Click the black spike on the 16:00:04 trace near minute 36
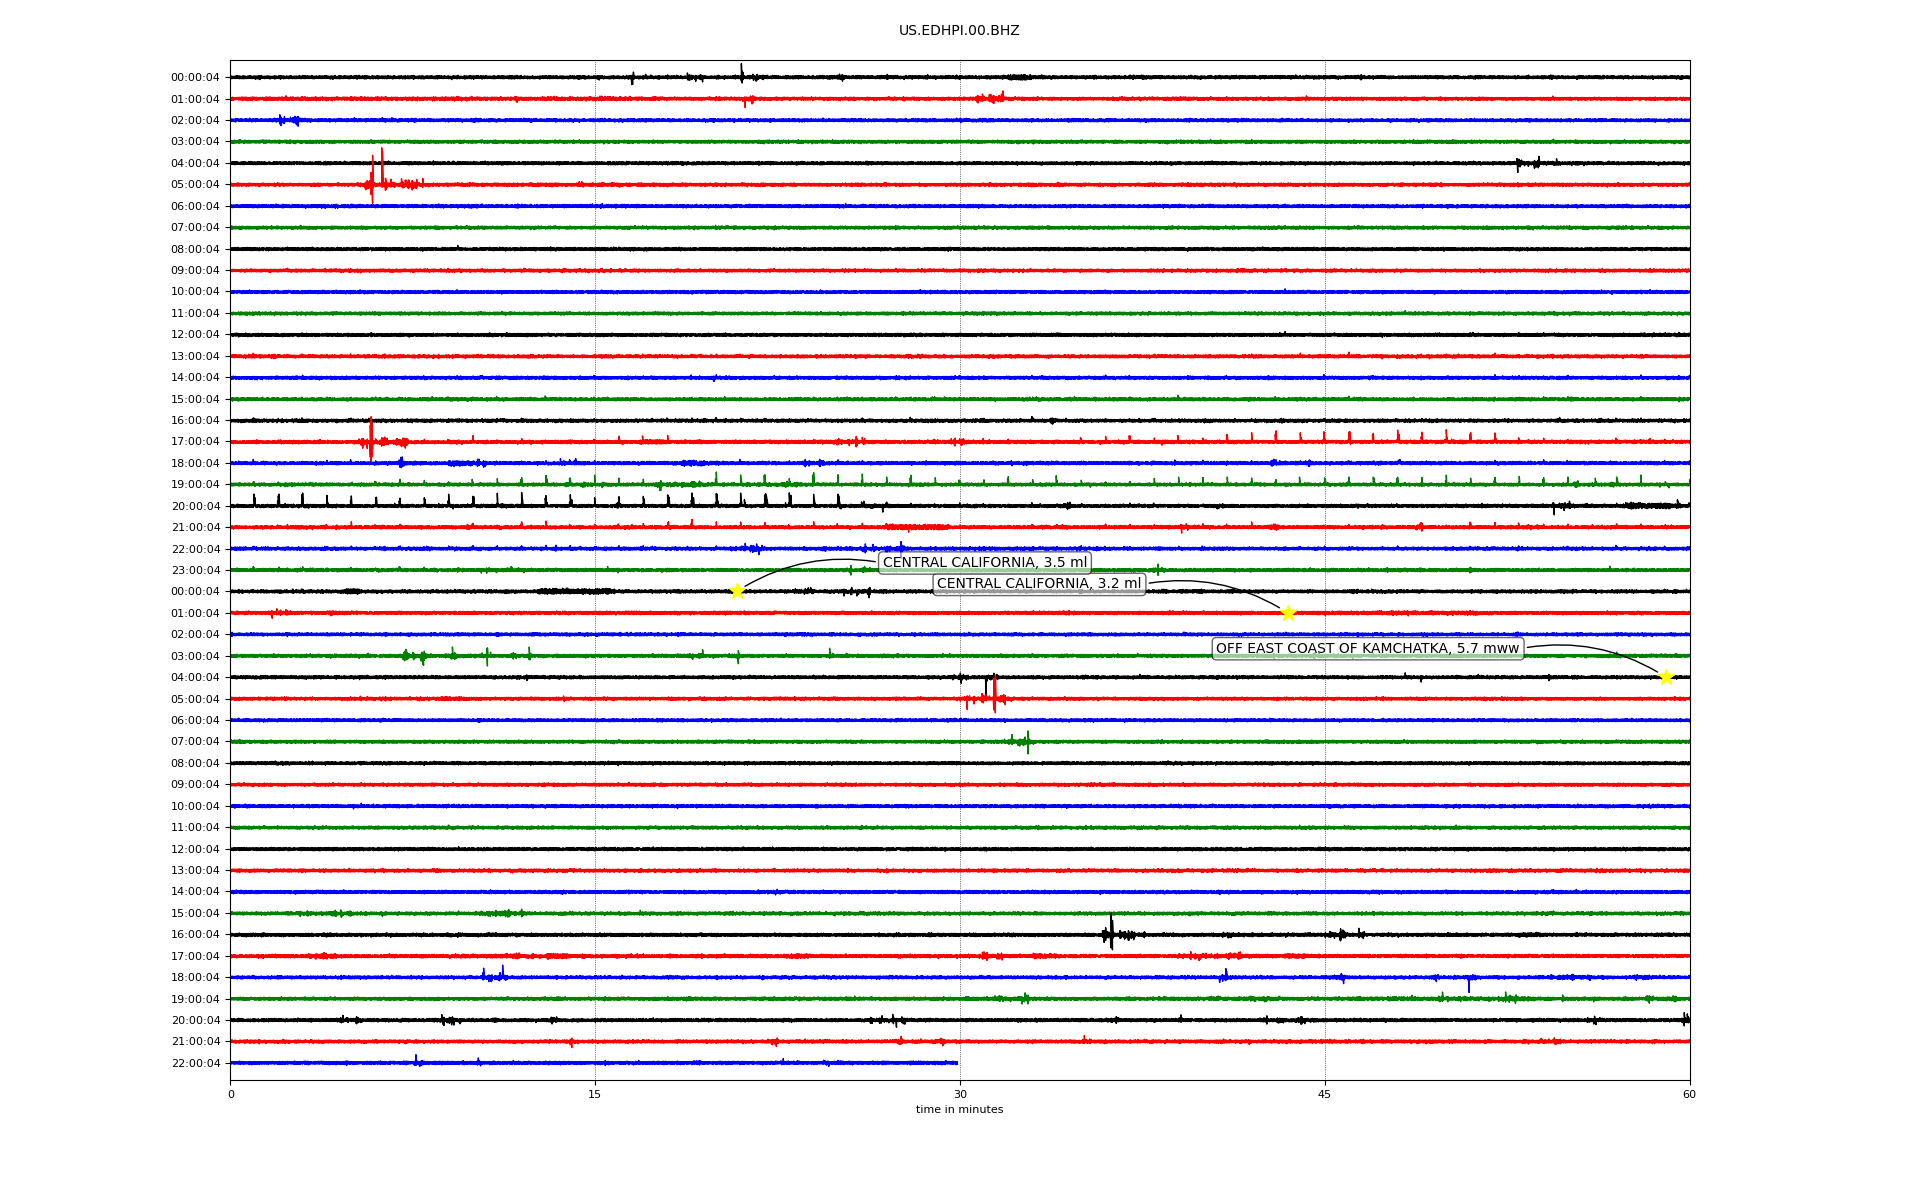This screenshot has width=1920, height=1200. [x=1111, y=932]
